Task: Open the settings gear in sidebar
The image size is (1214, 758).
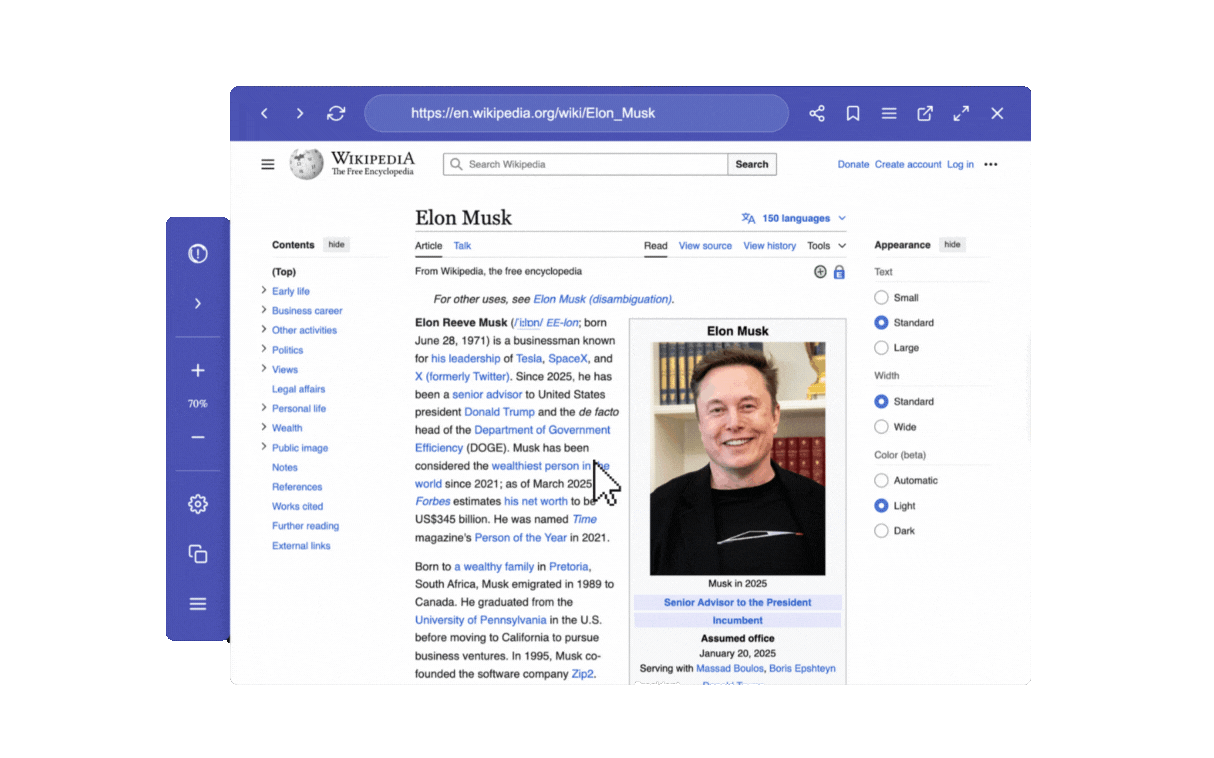Action: [198, 504]
